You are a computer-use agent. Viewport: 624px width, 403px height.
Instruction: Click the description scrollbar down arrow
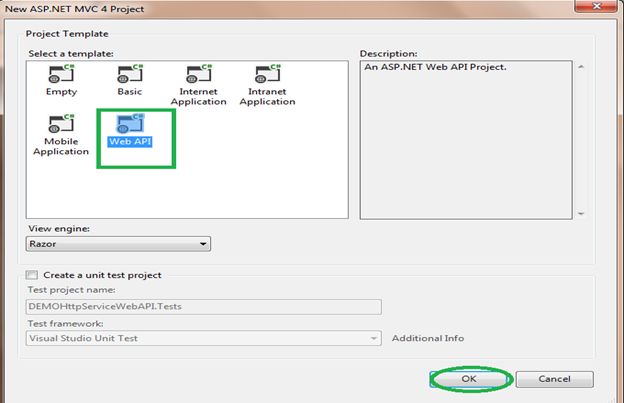click(x=581, y=214)
